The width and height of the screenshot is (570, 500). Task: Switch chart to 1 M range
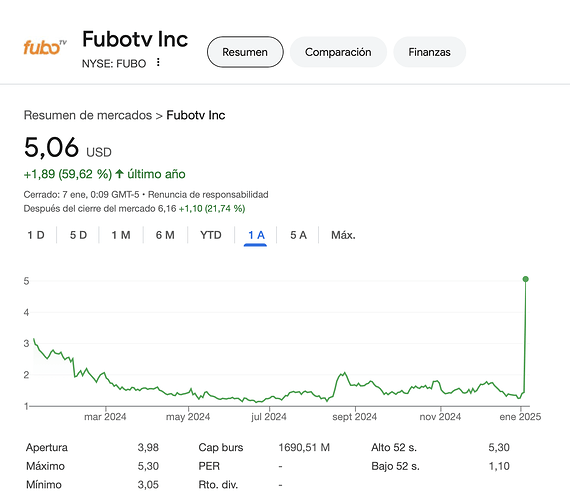121,235
